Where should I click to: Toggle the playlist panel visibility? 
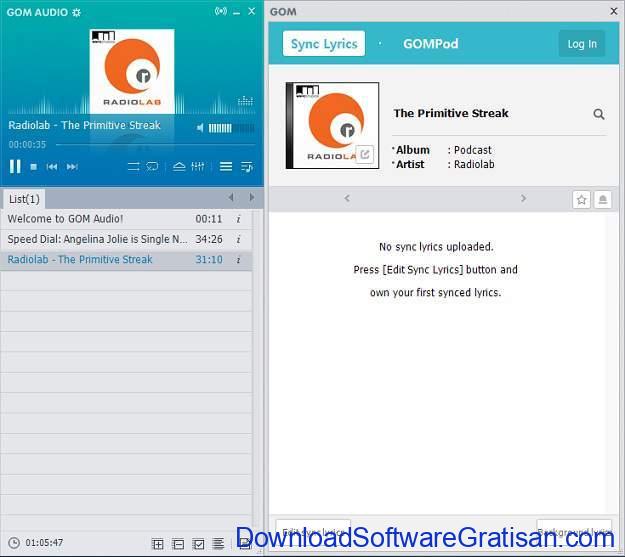click(226, 167)
